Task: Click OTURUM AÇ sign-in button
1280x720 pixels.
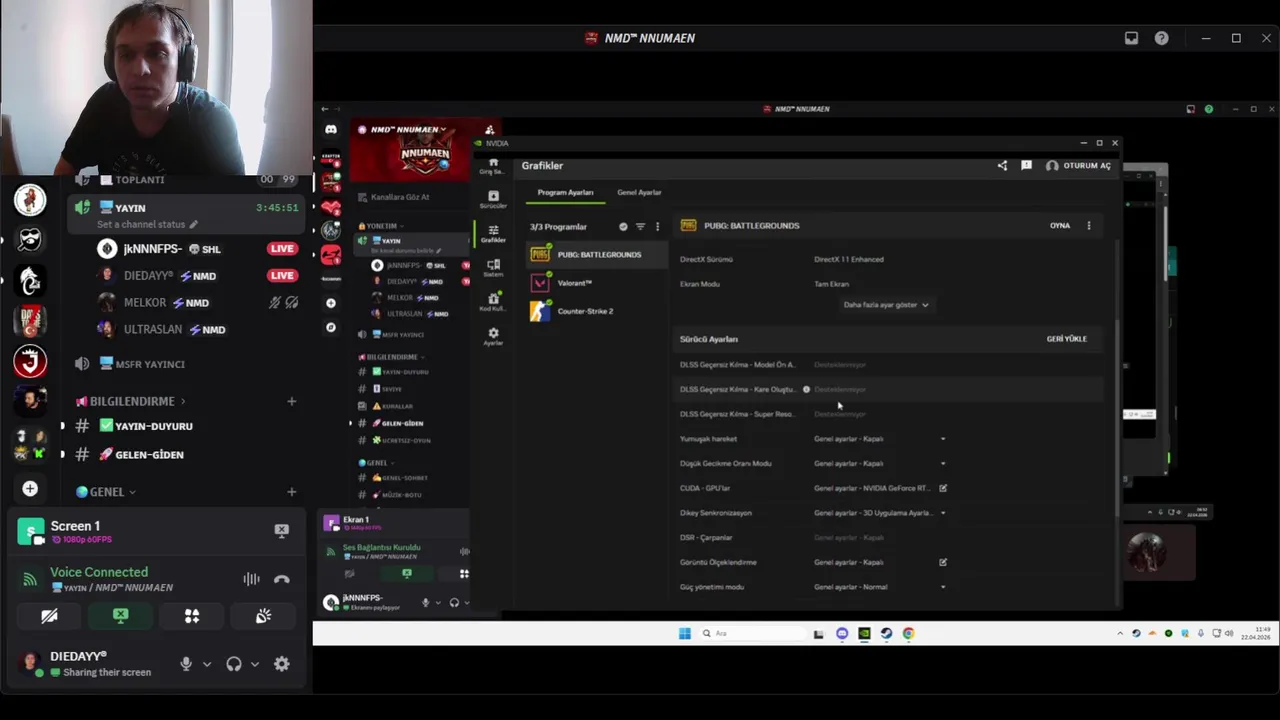Action: [x=1079, y=165]
